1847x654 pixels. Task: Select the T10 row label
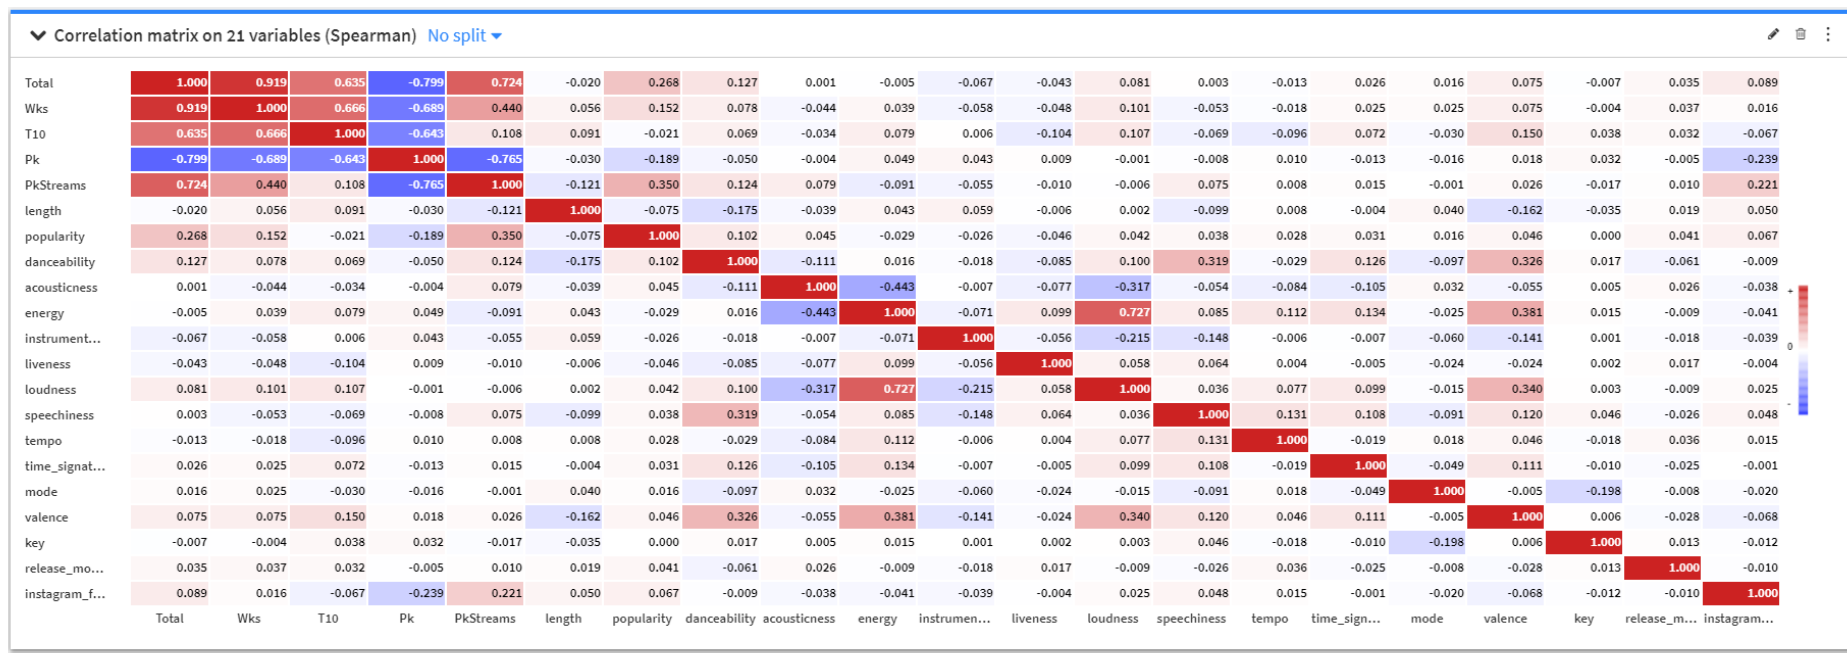(x=35, y=134)
